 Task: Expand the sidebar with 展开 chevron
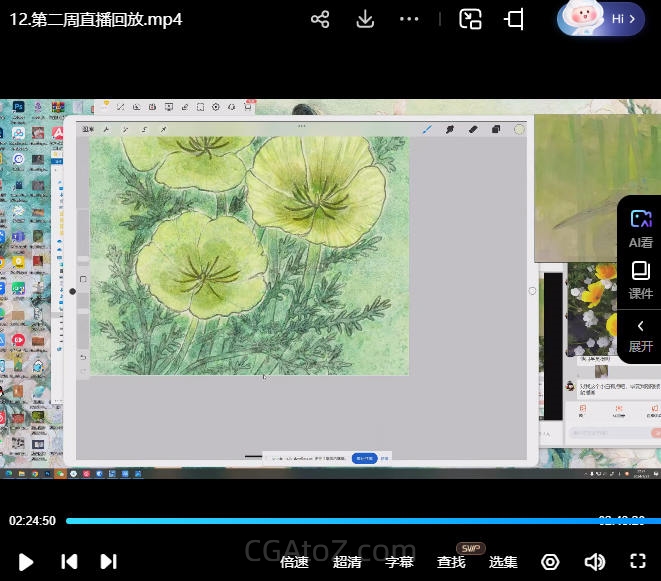pyautogui.click(x=640, y=335)
